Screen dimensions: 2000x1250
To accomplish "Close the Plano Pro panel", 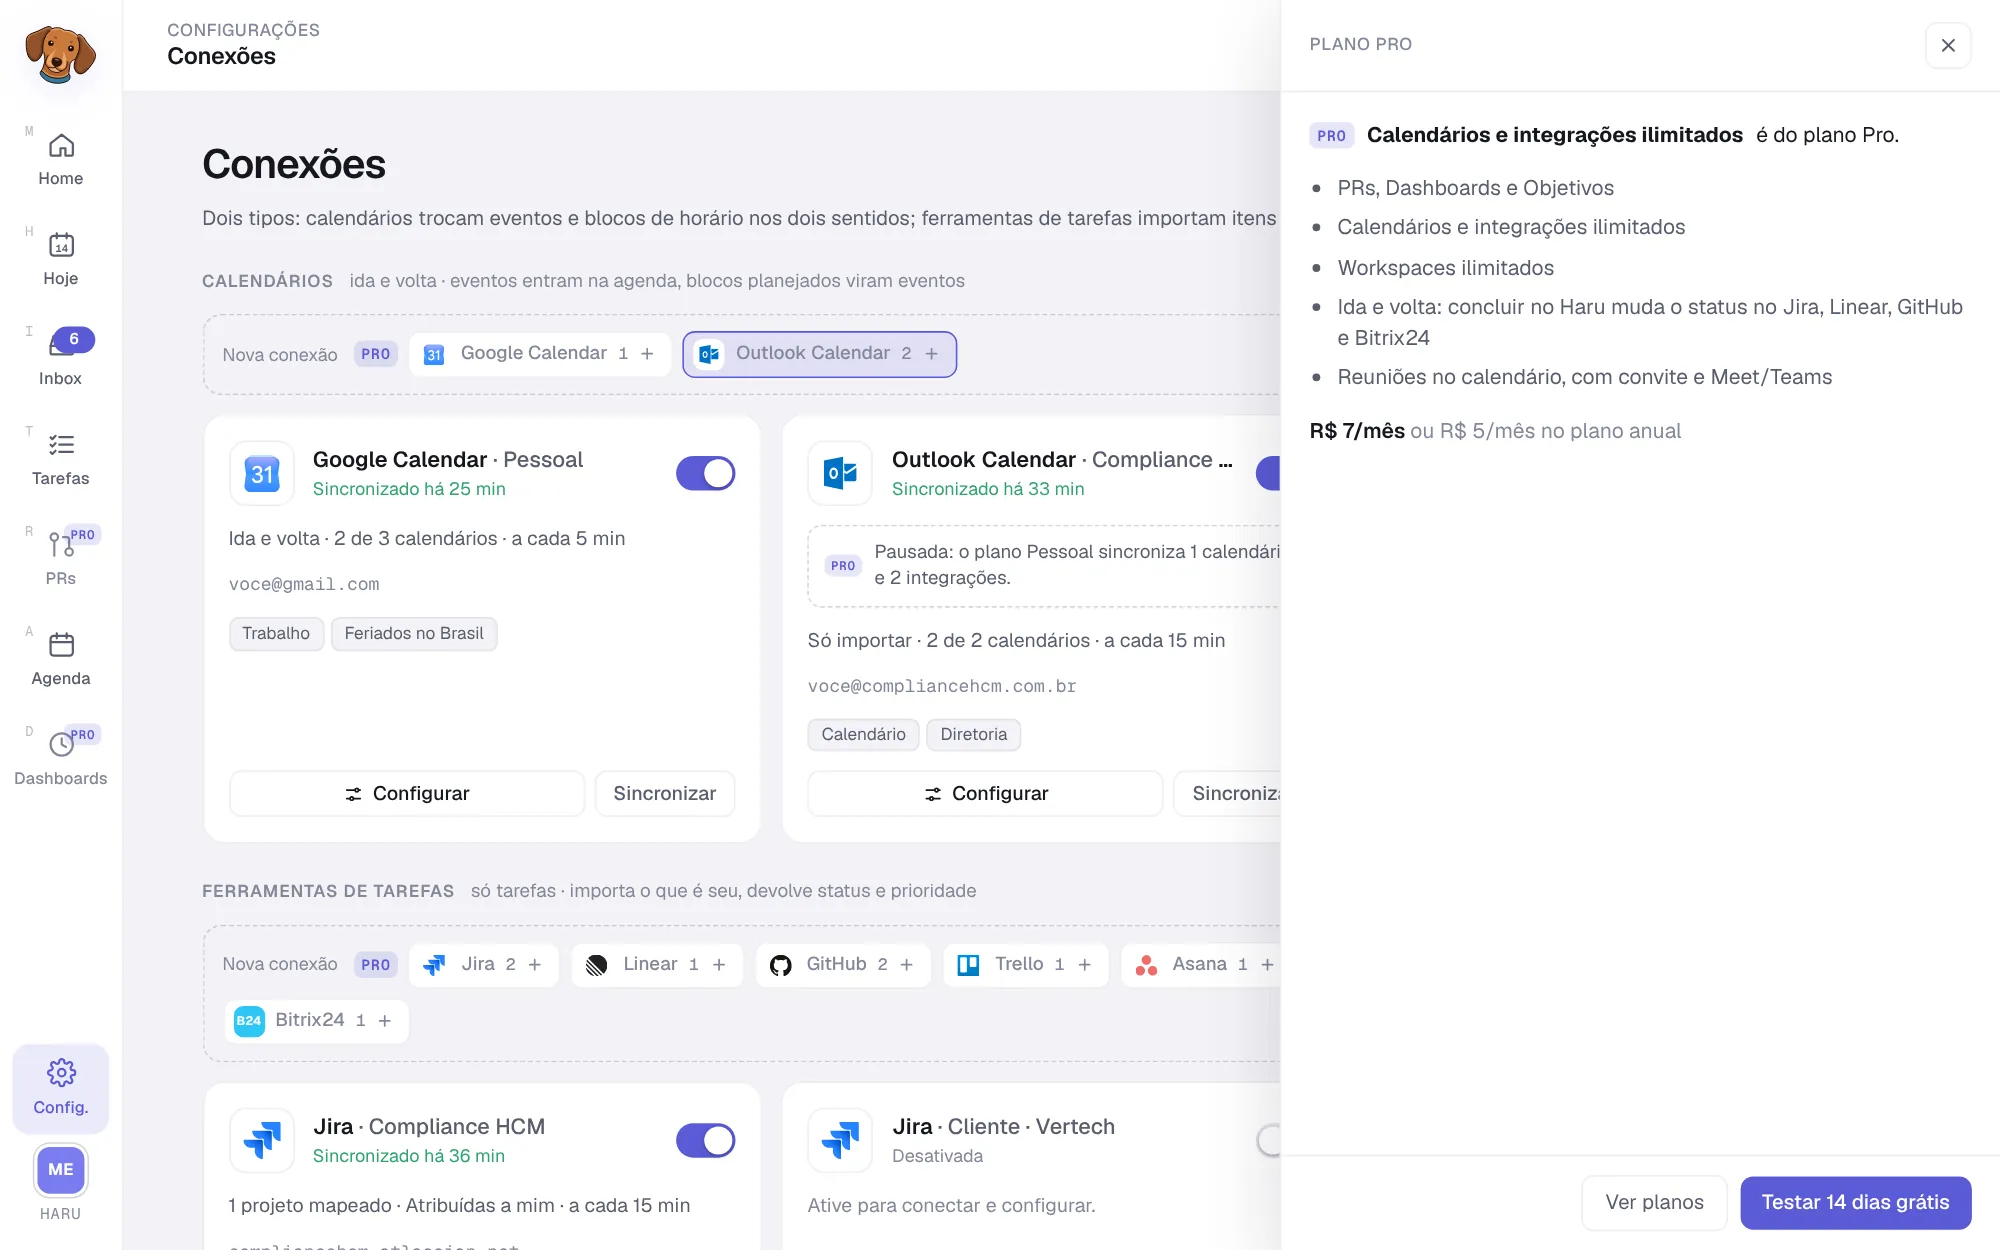I will (1948, 45).
